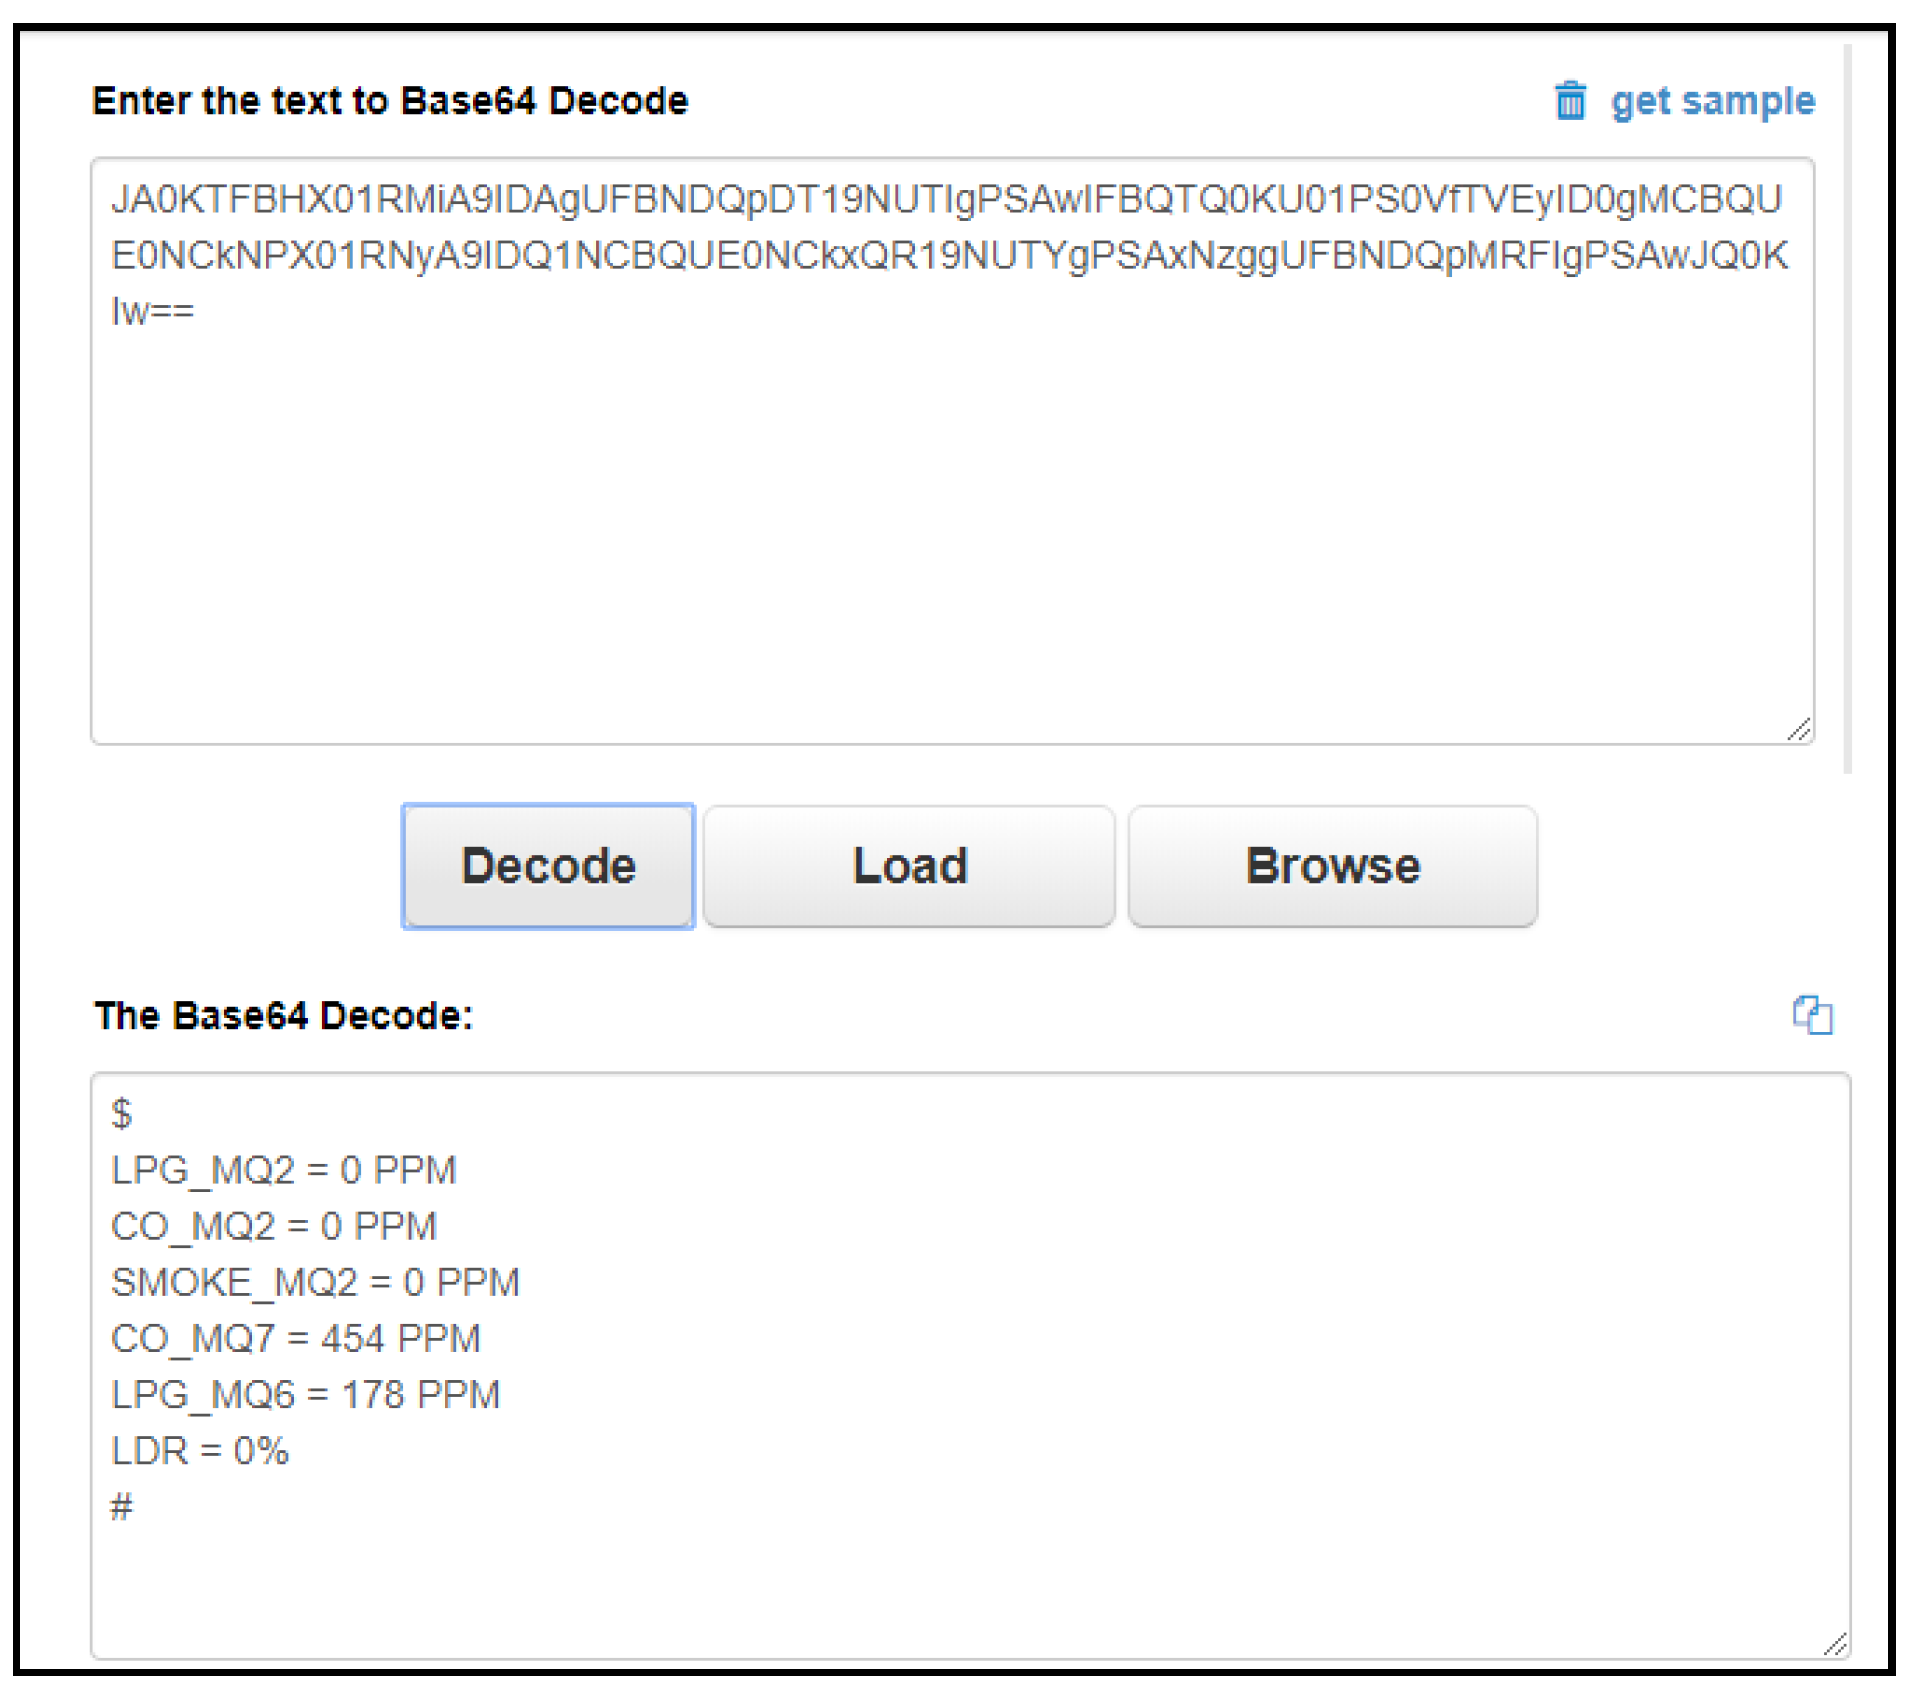Image resolution: width=1913 pixels, height=1694 pixels.
Task: Click the trash icon to clear input
Action: [1569, 100]
